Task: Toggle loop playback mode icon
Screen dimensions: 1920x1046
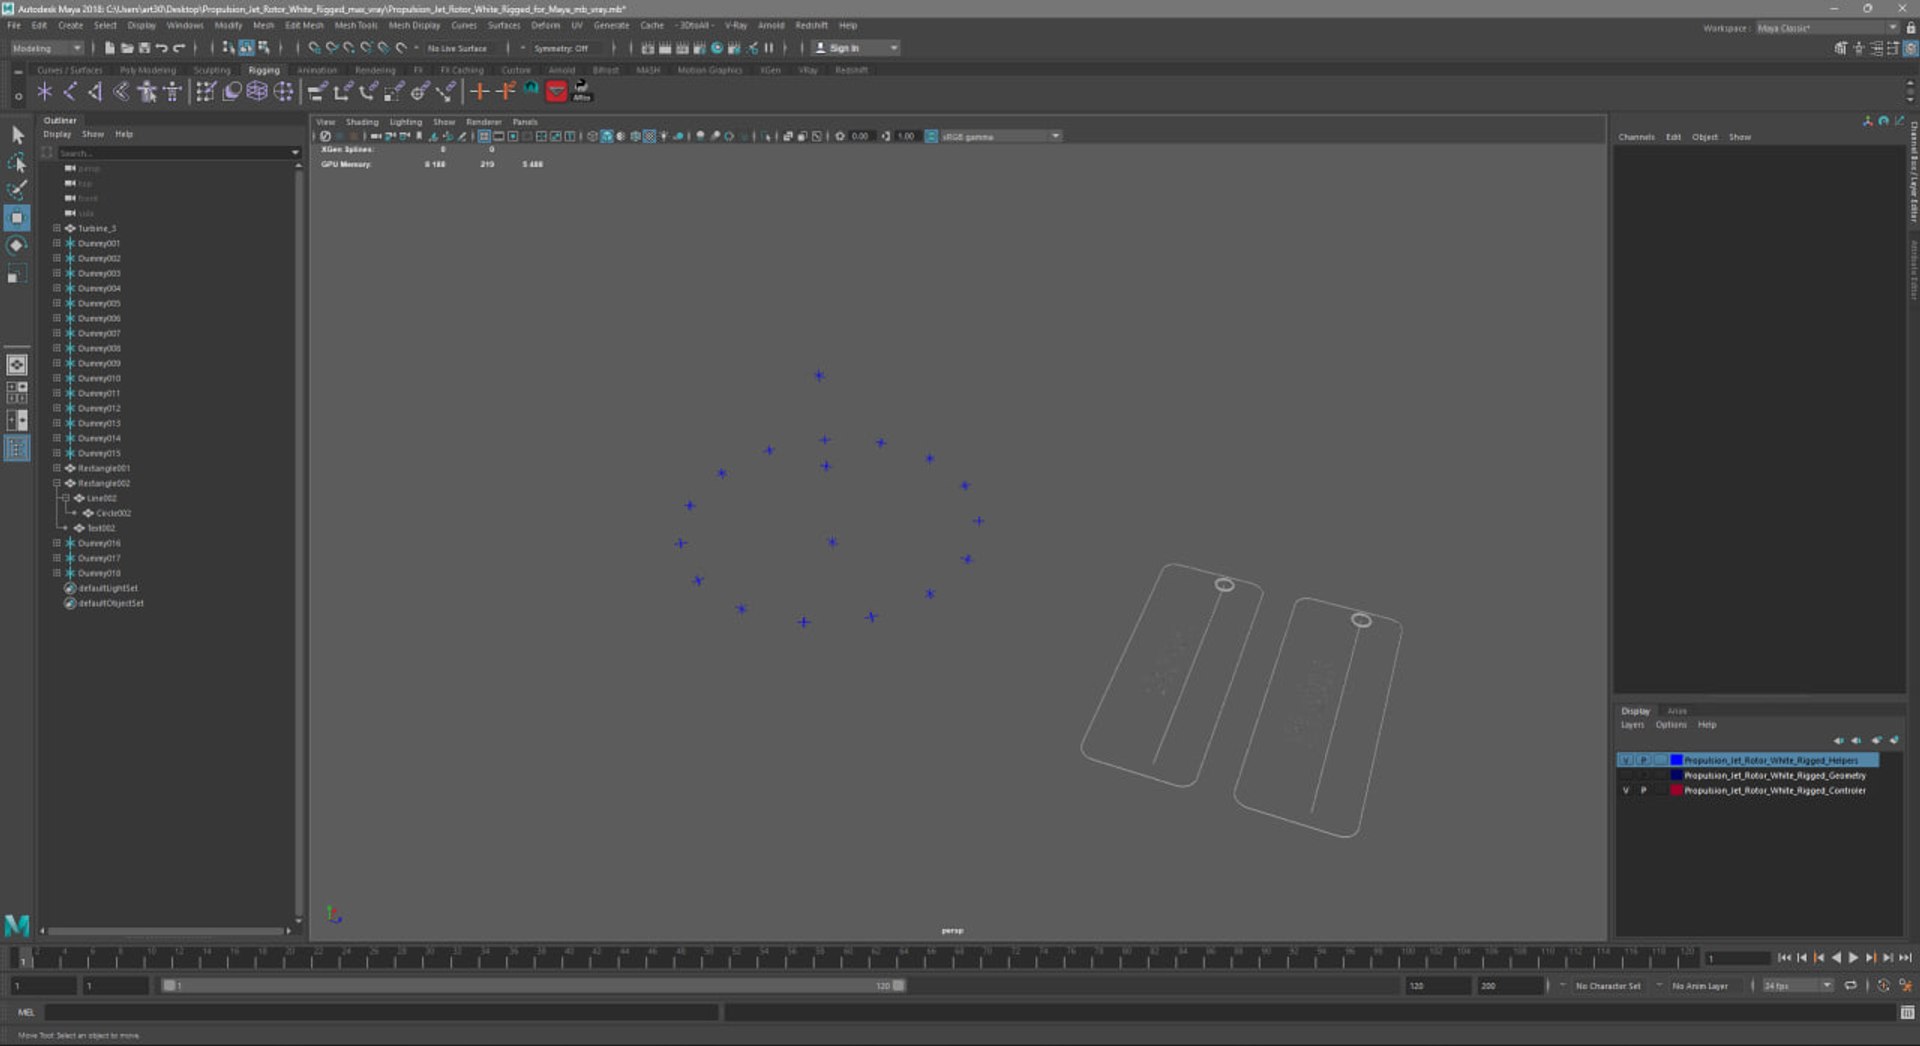Action: [x=1851, y=986]
